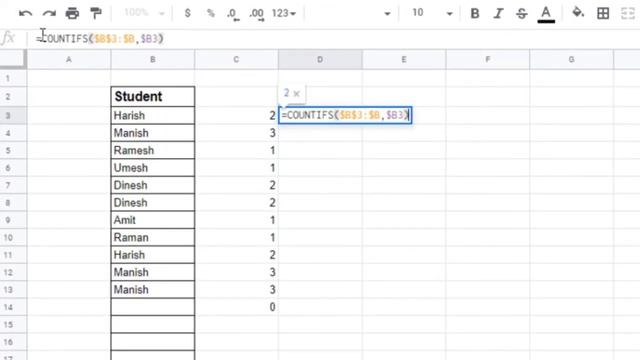Click the Print icon

click(72, 13)
